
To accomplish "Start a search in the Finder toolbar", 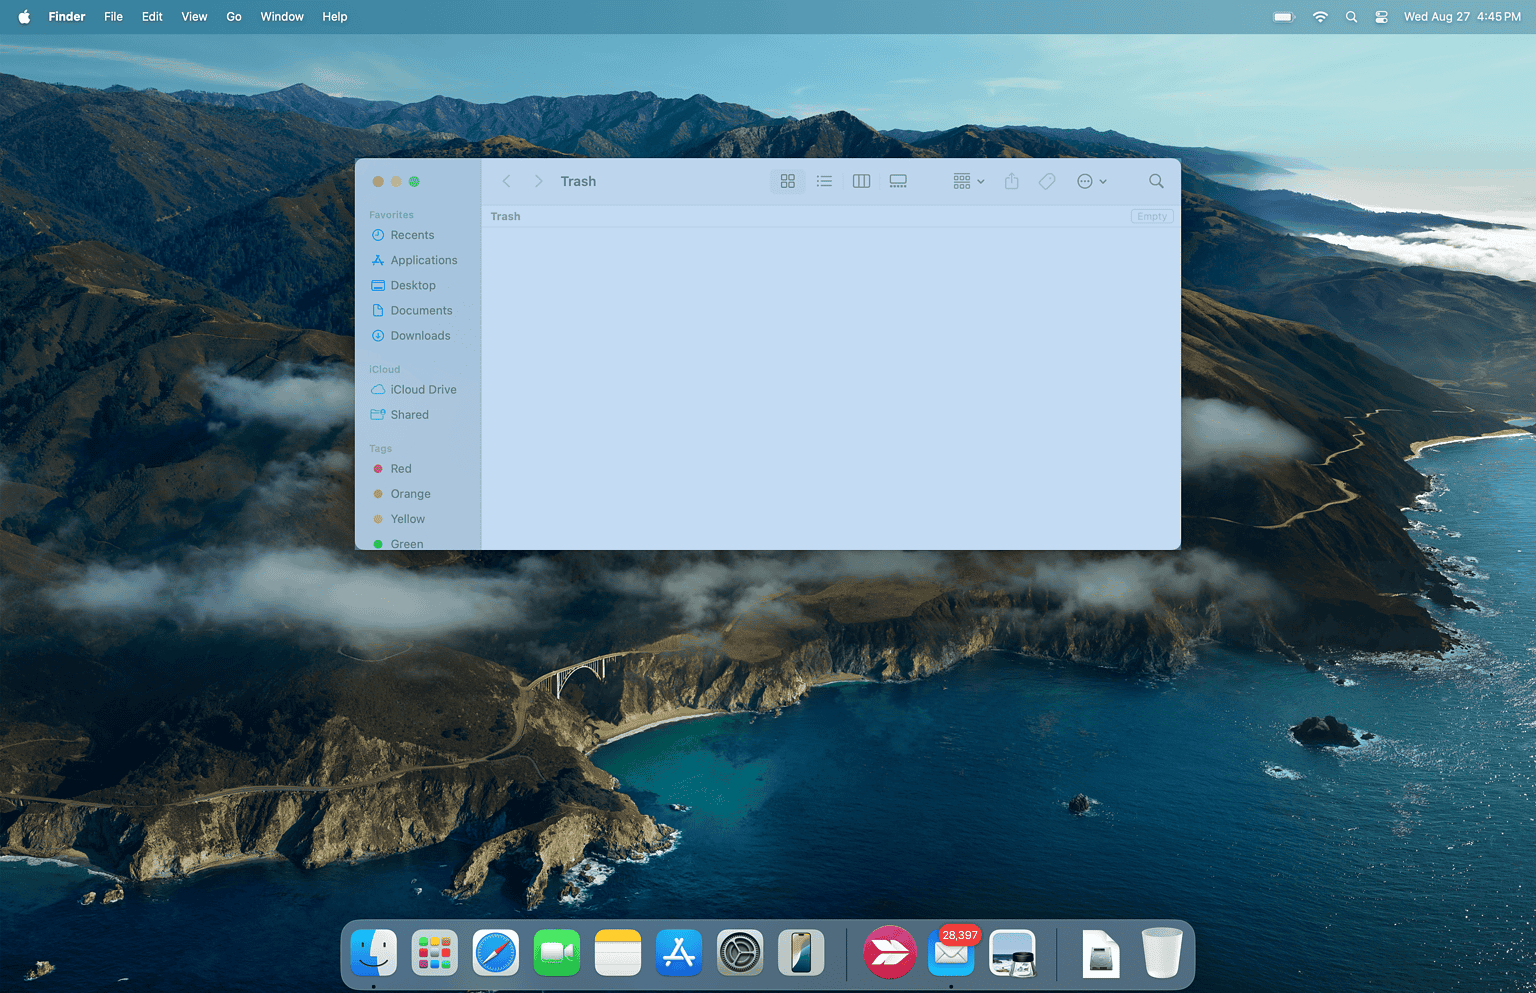I will click(1156, 181).
